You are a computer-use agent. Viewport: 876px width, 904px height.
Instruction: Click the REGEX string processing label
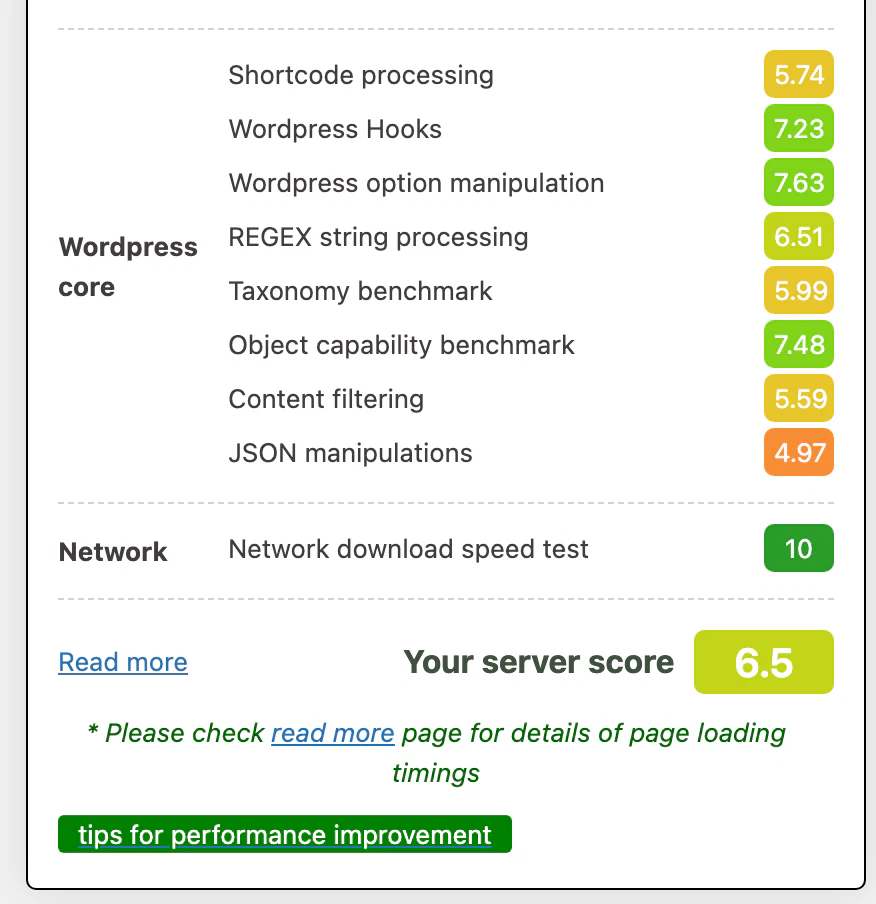378,237
